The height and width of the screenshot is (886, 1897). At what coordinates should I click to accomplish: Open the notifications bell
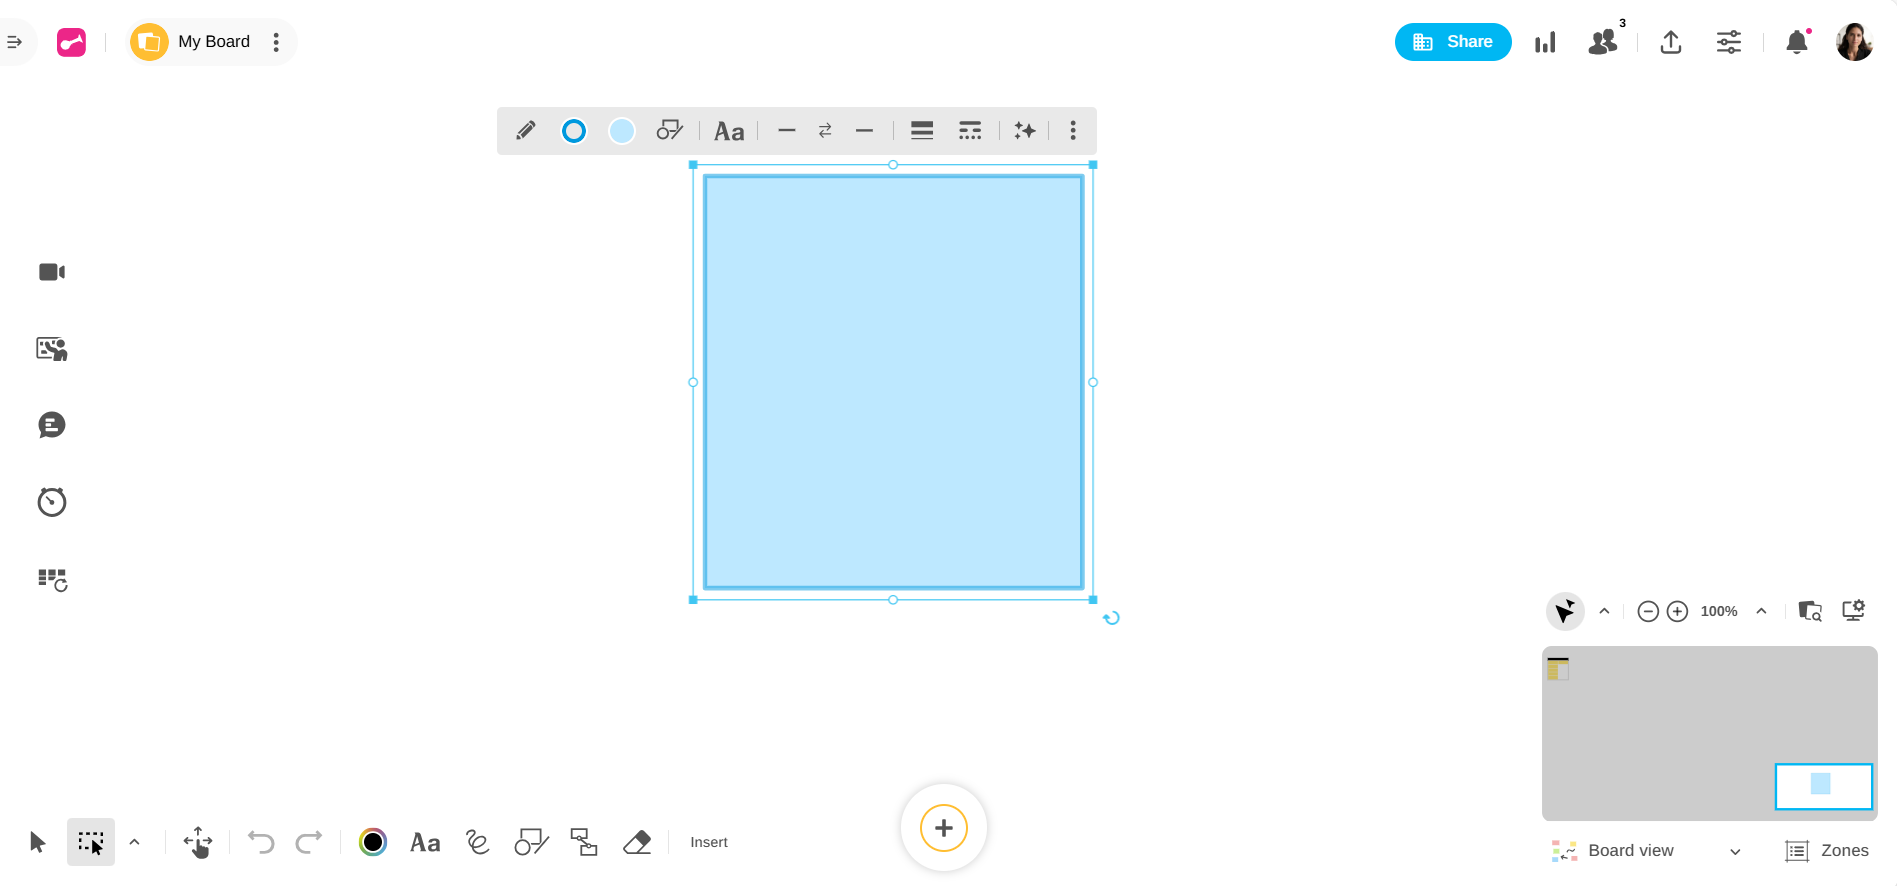point(1797,42)
